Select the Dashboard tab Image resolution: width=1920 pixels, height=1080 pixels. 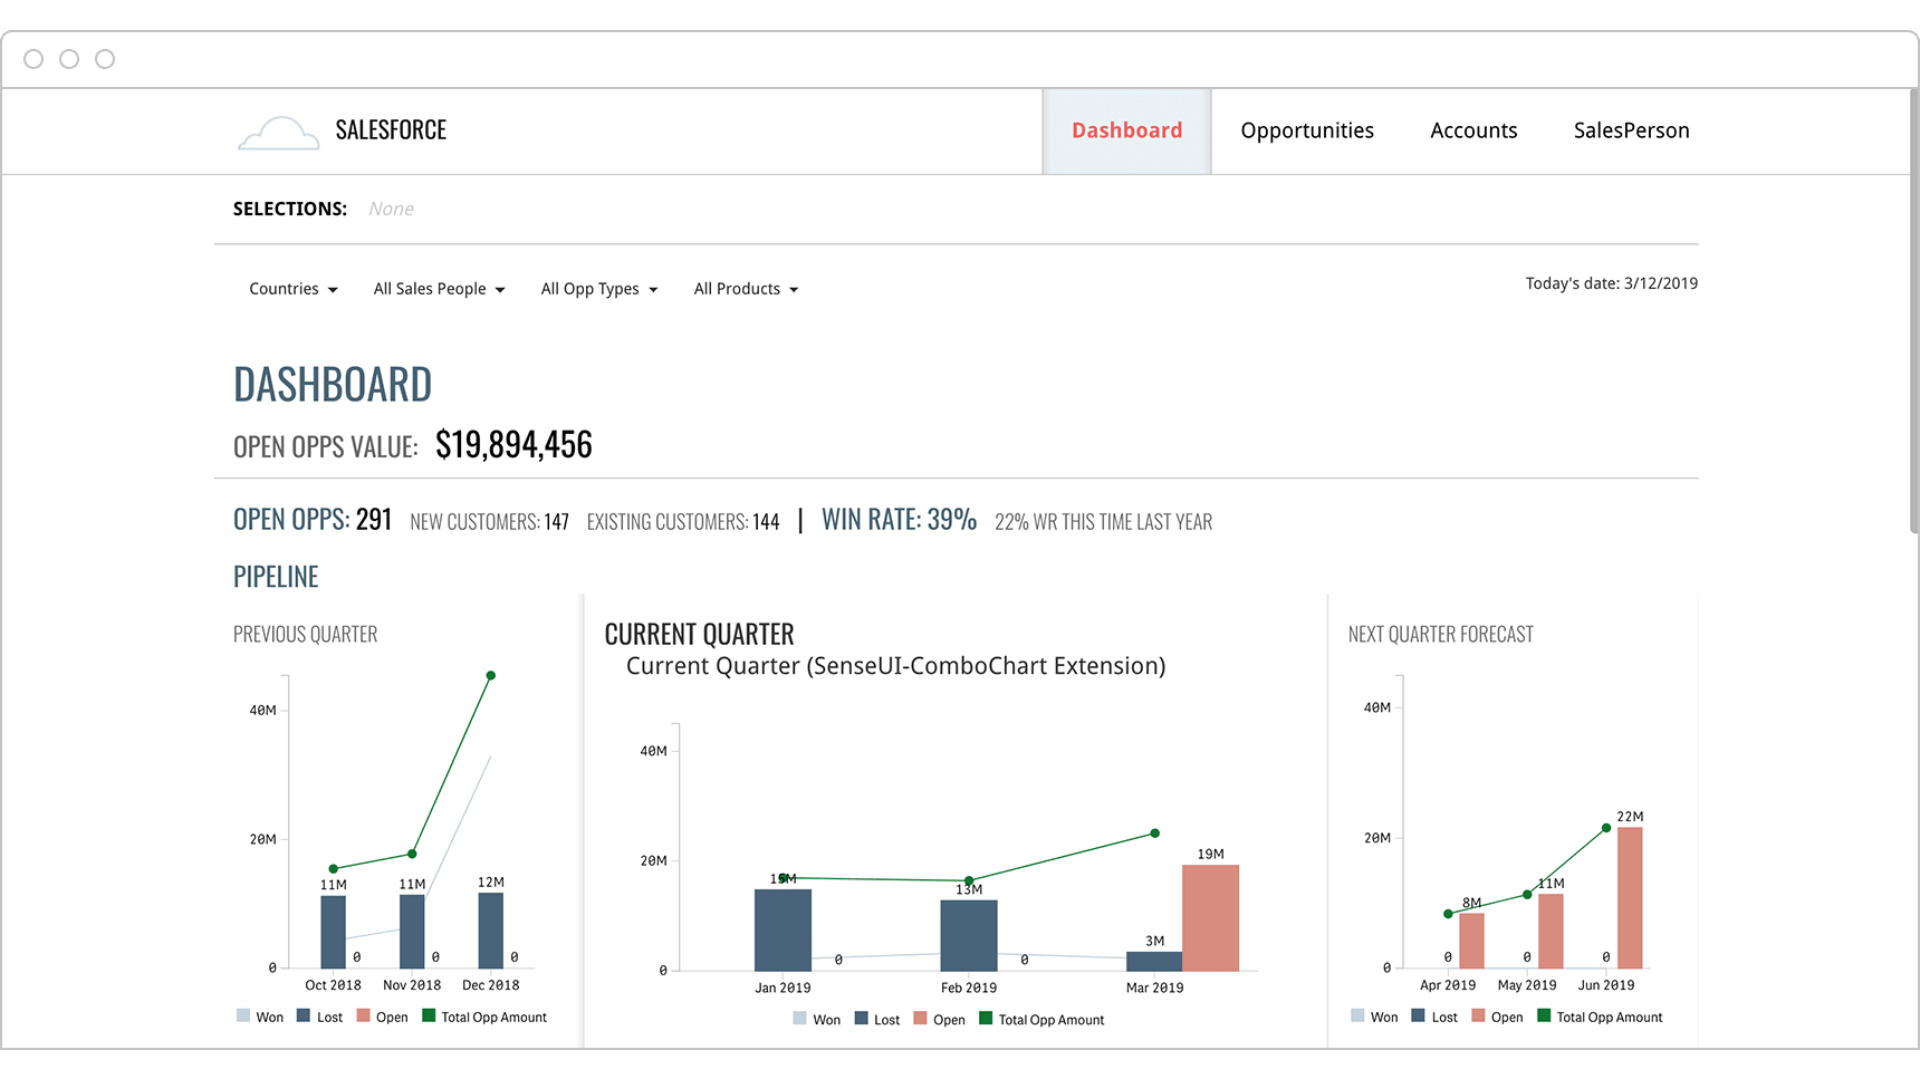pyautogui.click(x=1126, y=131)
